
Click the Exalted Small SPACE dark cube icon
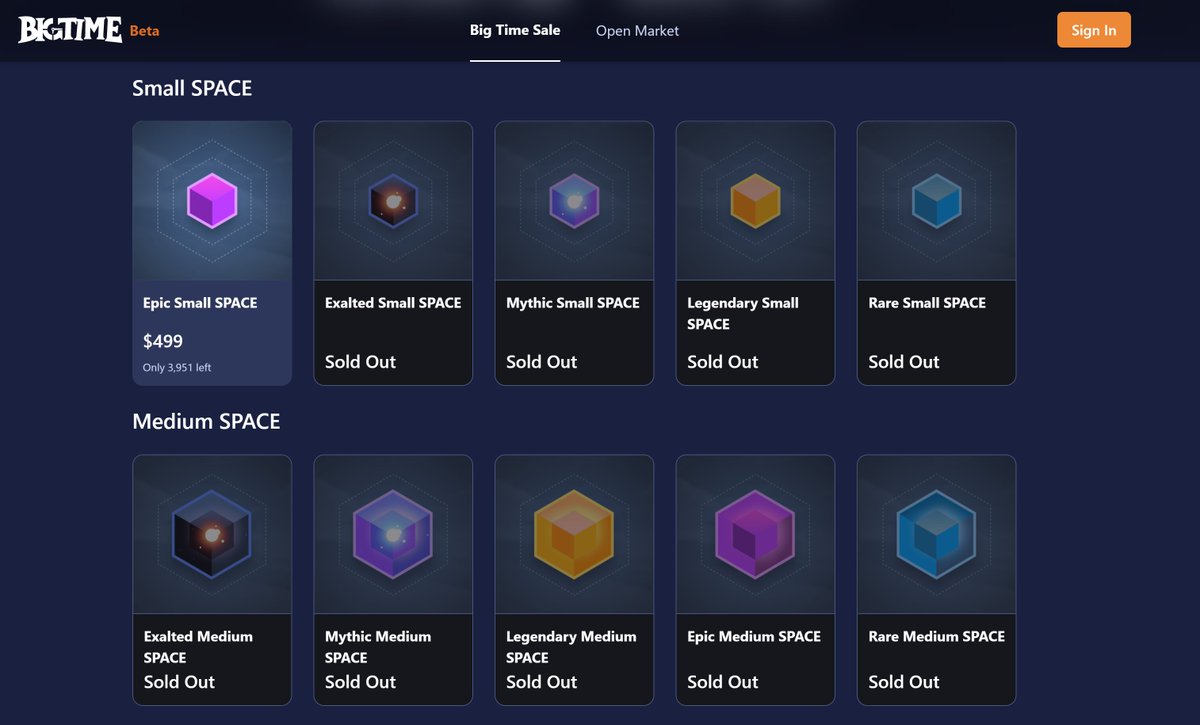tap(393, 201)
